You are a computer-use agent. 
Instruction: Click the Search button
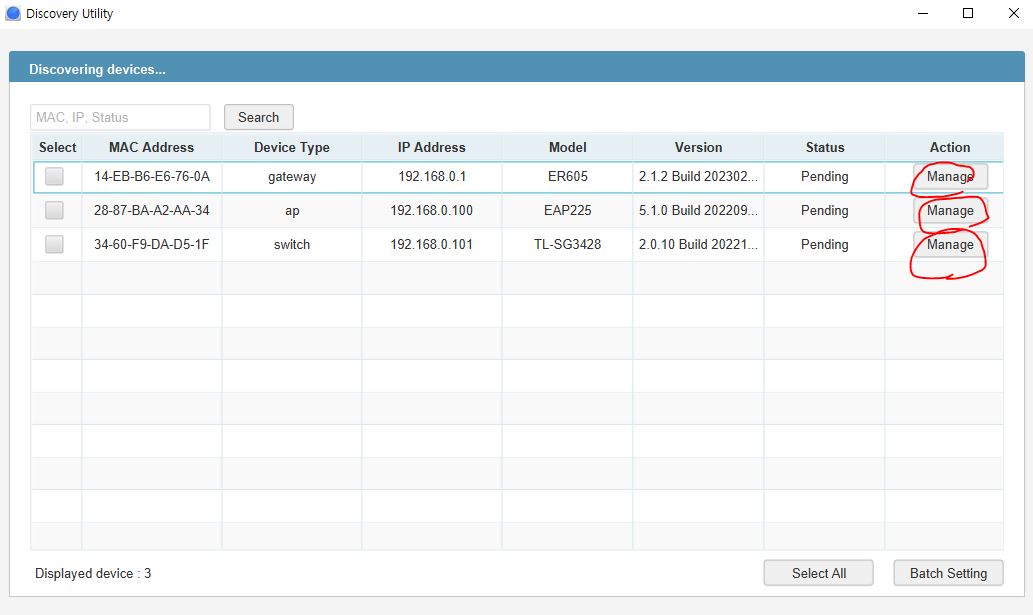pyautogui.click(x=258, y=117)
